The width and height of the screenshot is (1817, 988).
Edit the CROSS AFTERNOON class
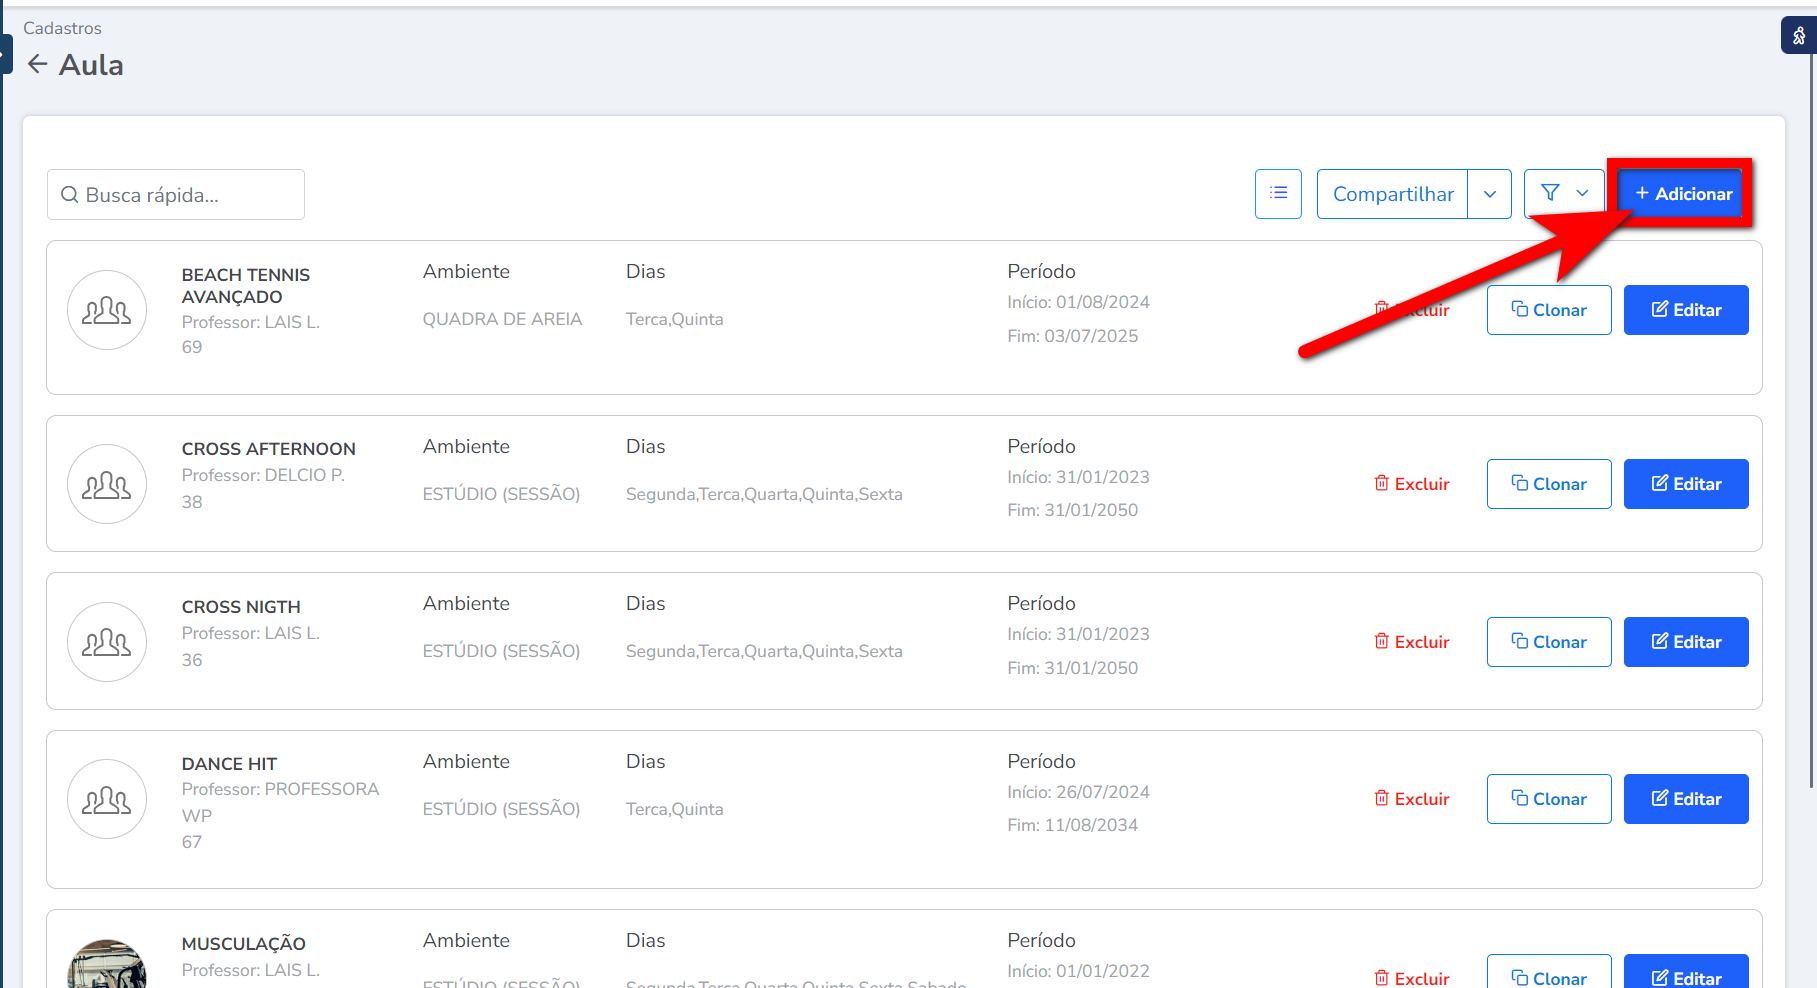[x=1685, y=484]
